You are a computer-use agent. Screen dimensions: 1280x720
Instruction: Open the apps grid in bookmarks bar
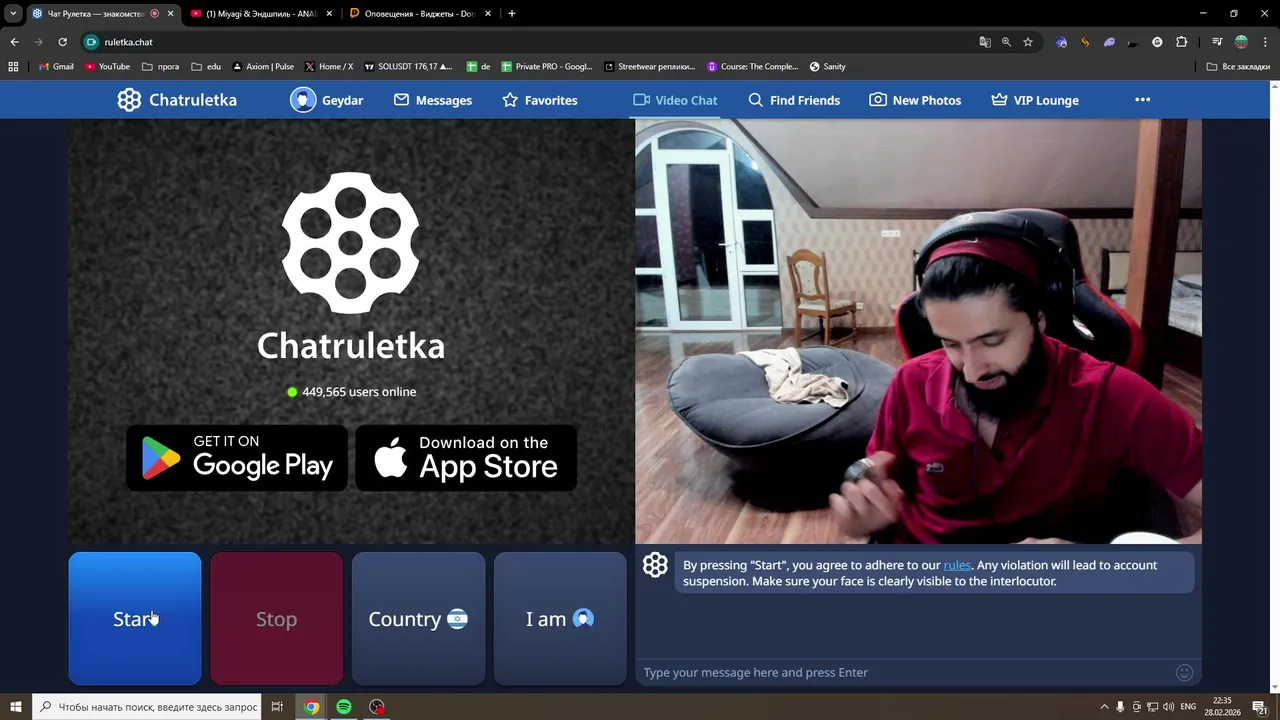click(13, 67)
